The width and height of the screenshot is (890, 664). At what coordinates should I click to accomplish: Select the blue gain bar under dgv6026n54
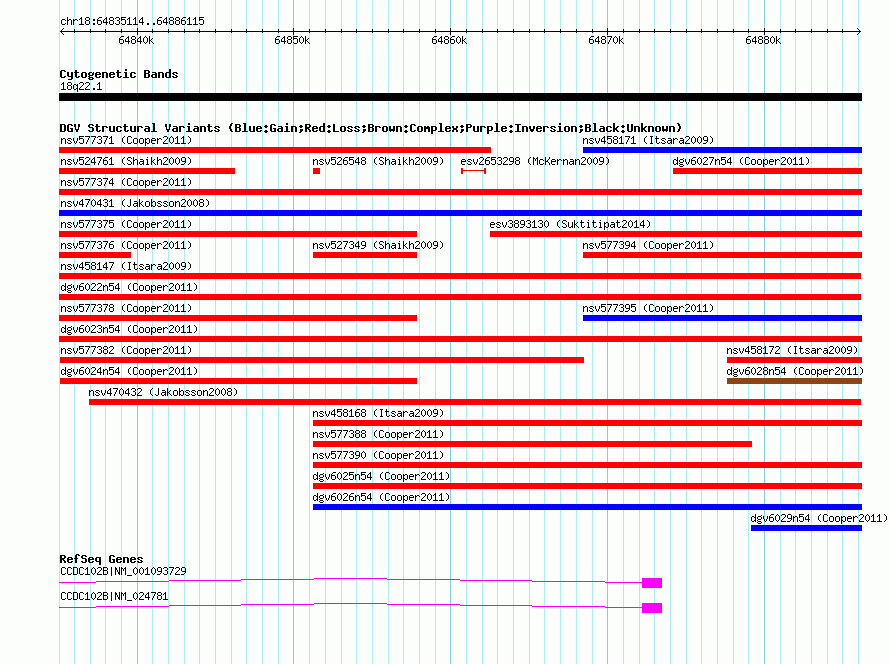587,507
